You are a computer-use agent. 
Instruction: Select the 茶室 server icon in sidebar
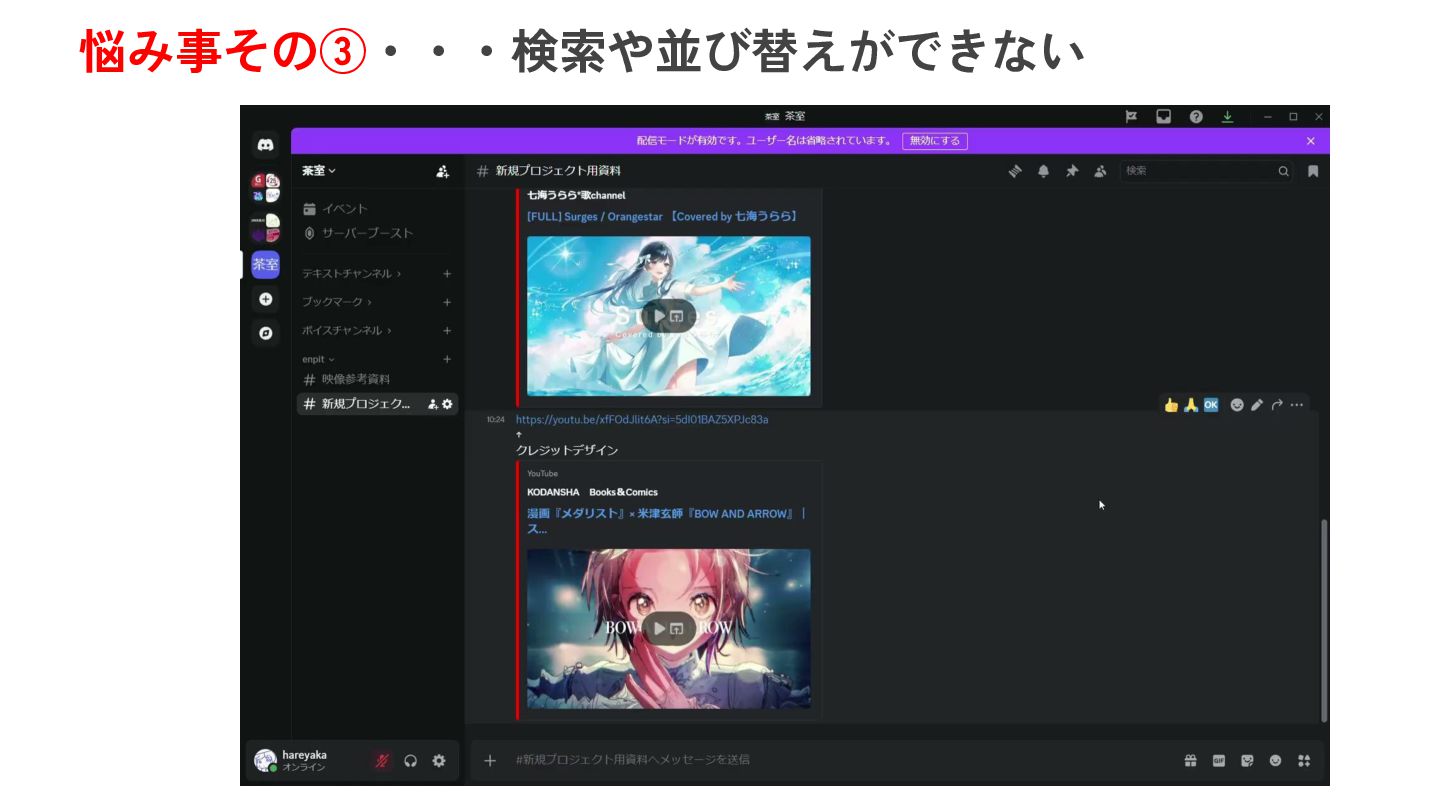(x=265, y=264)
